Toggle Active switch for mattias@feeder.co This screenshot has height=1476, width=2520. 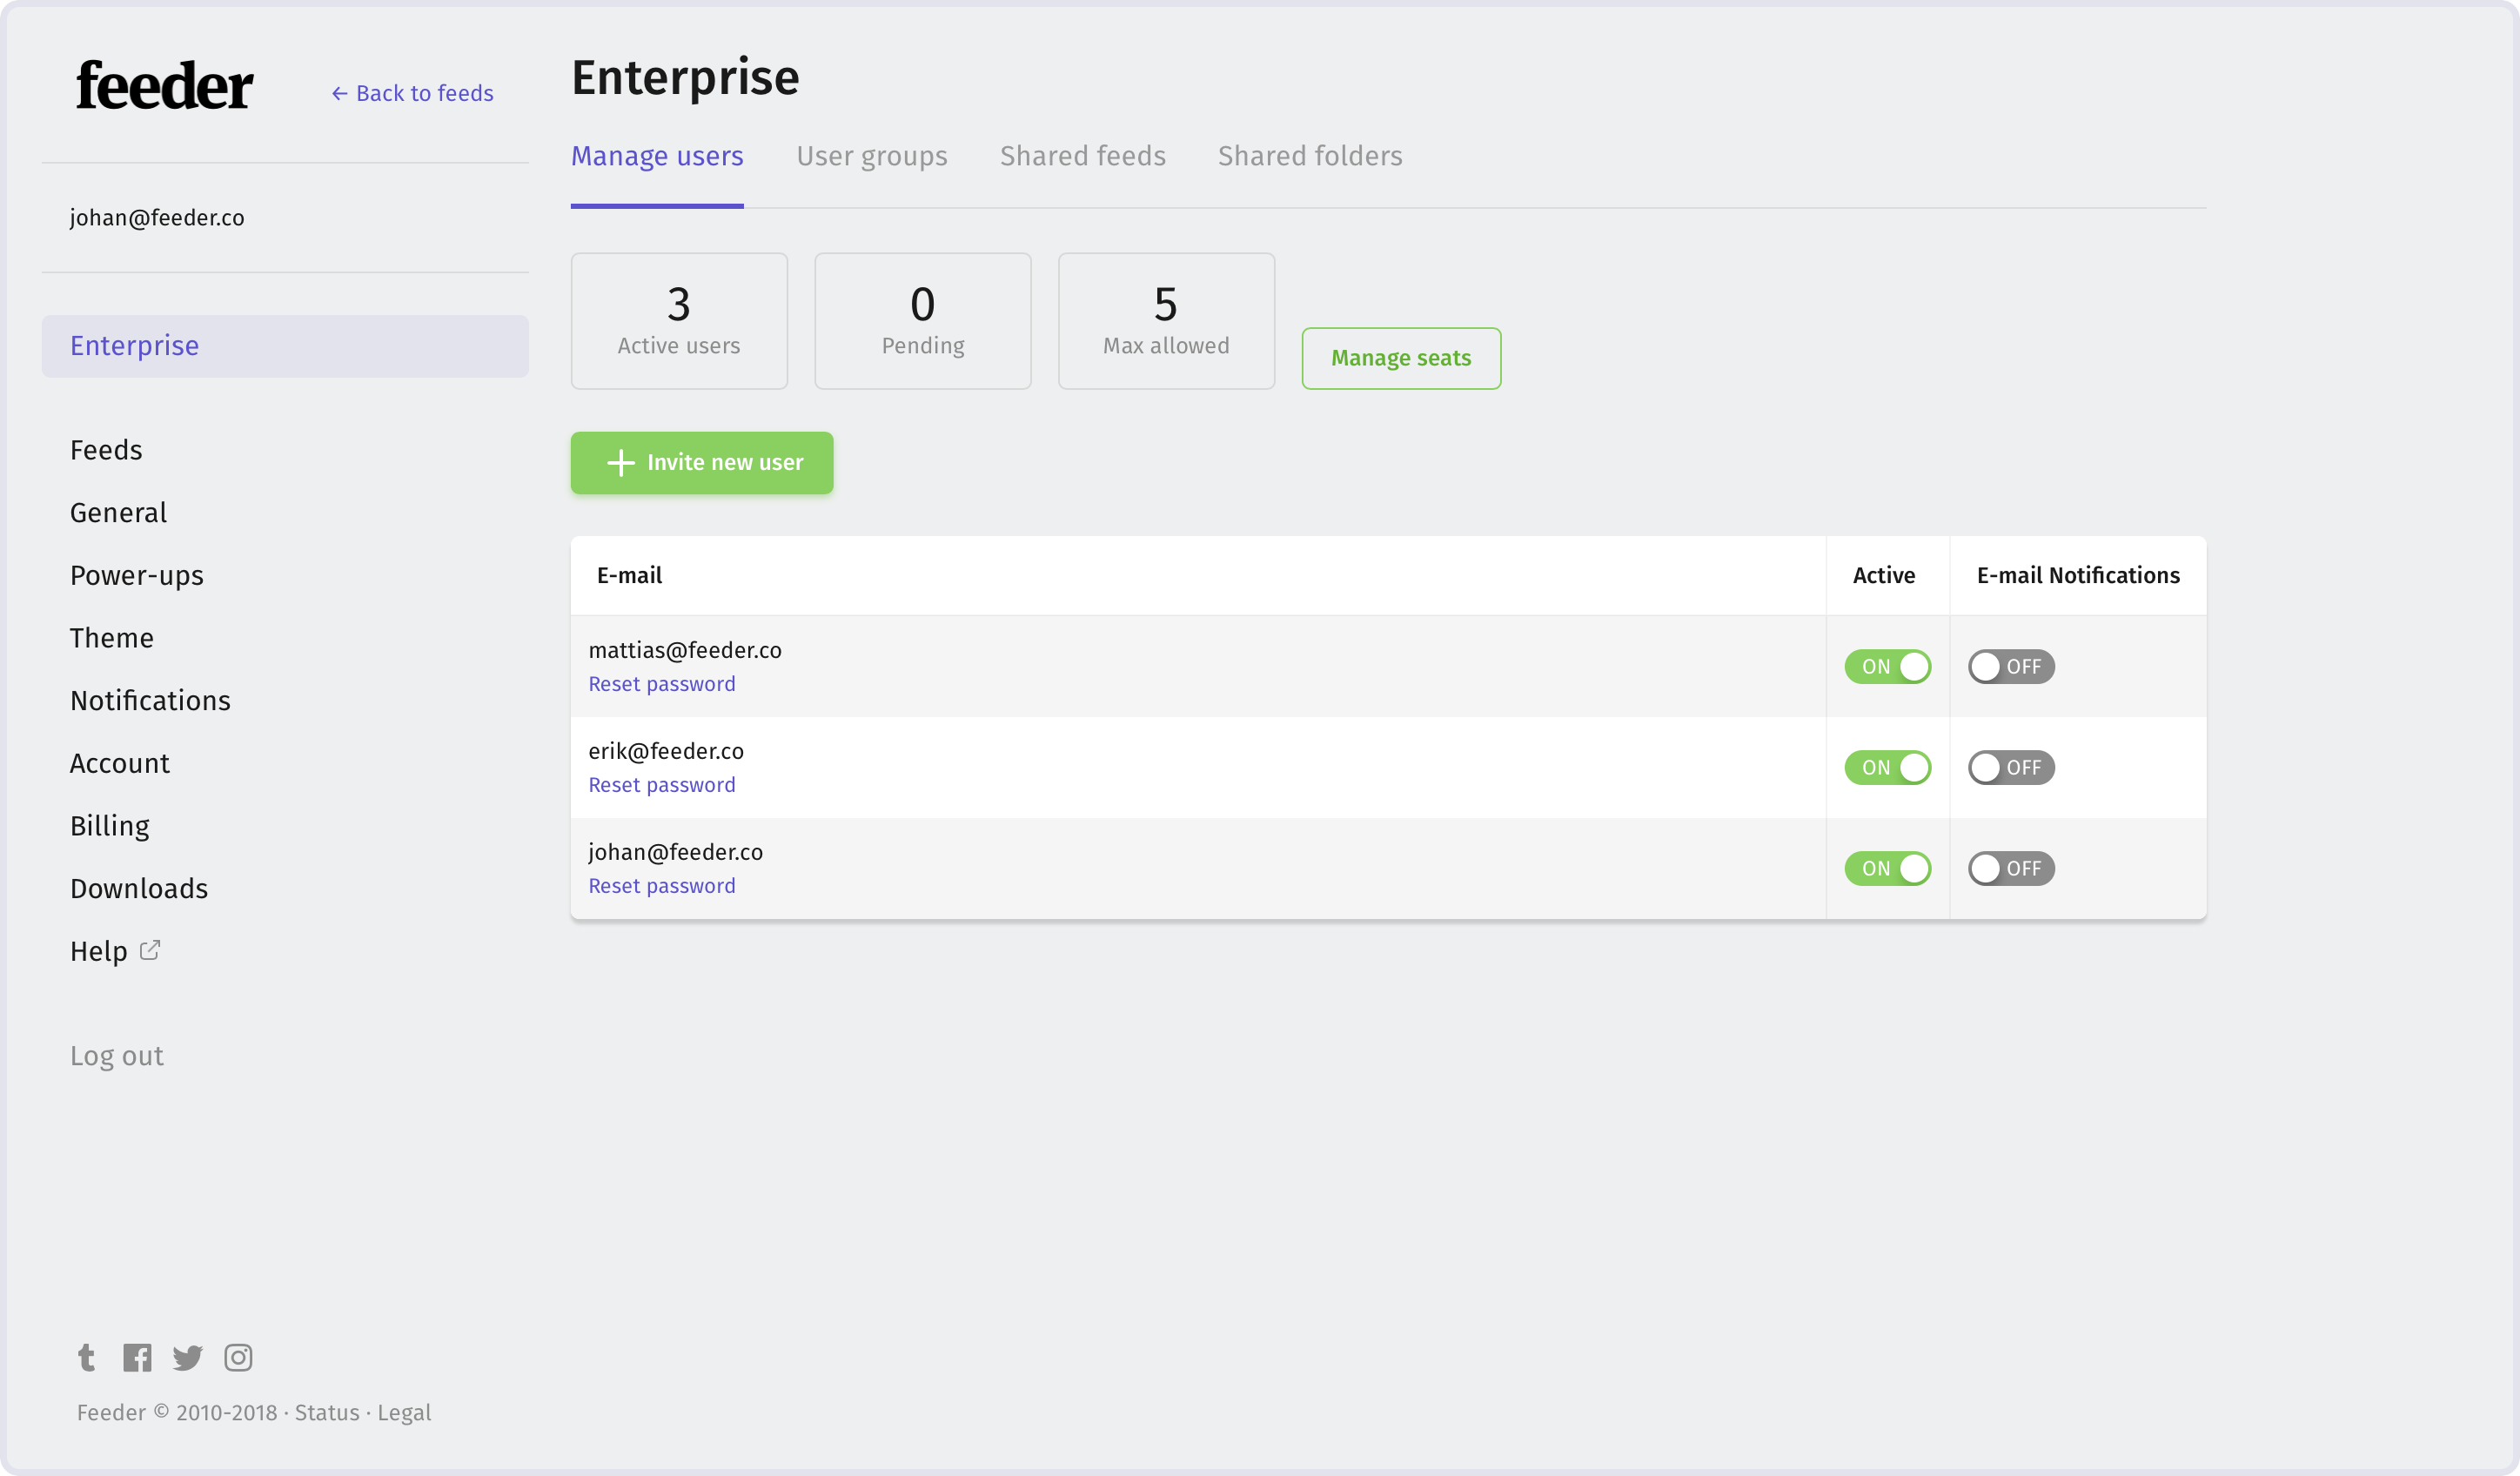[1887, 666]
